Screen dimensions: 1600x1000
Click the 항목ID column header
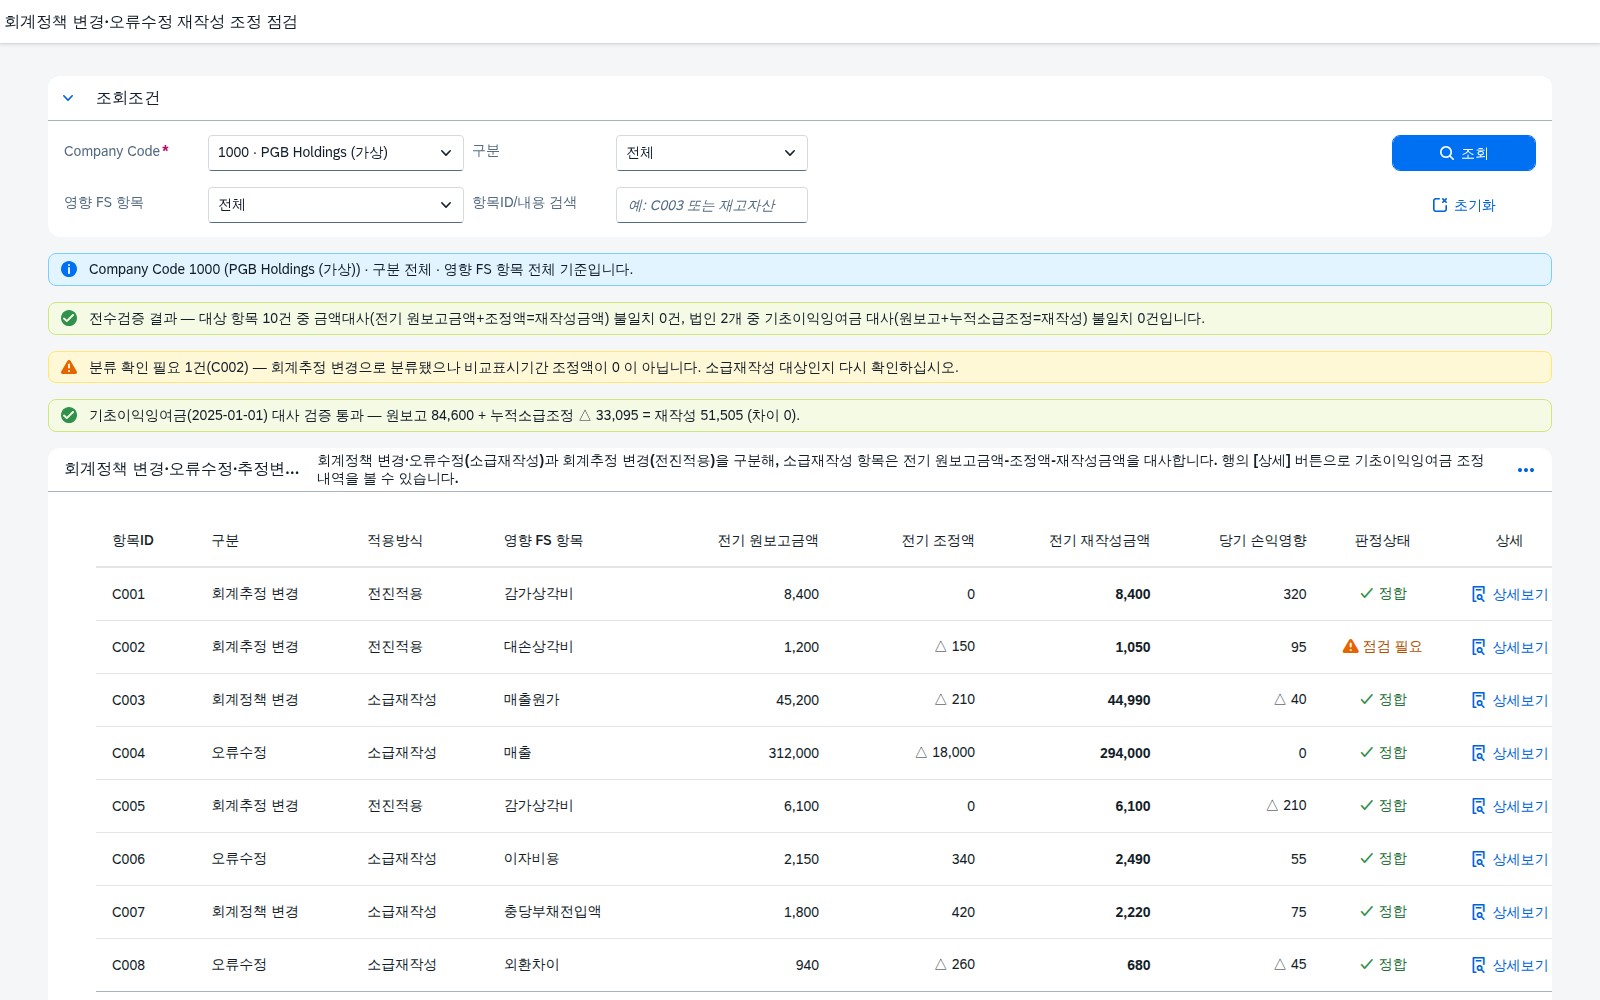click(x=133, y=541)
